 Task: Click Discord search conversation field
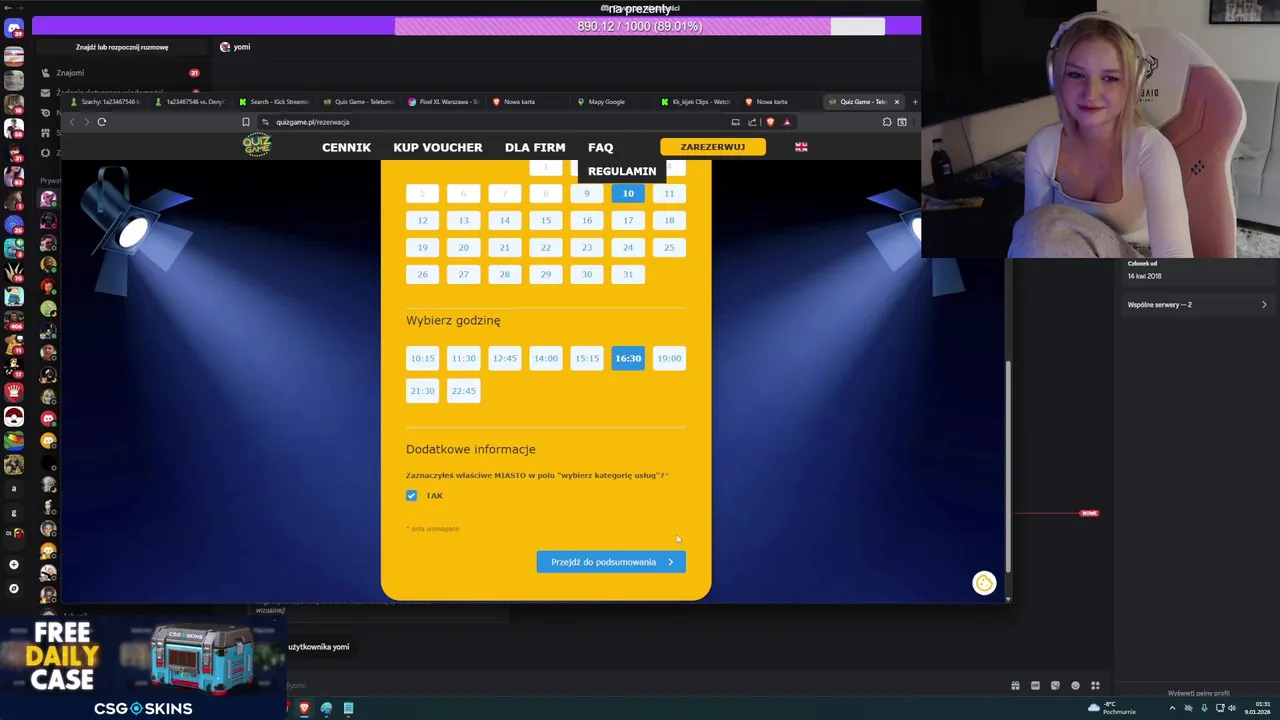click(x=122, y=47)
